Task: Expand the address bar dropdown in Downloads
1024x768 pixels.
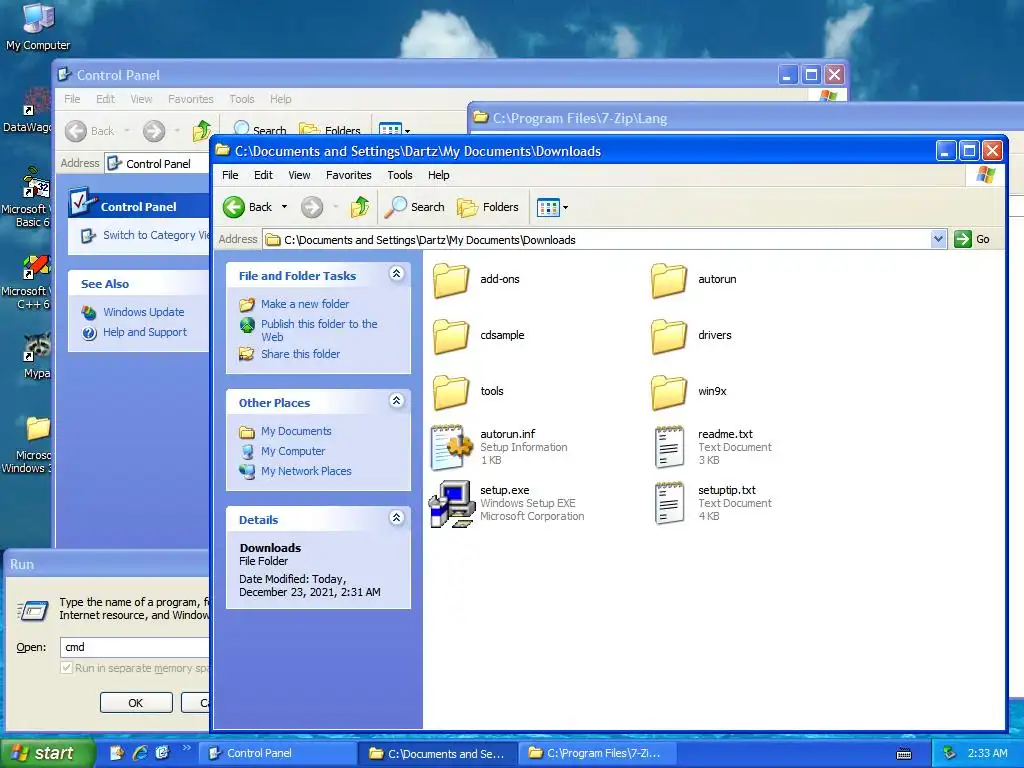Action: tap(938, 240)
